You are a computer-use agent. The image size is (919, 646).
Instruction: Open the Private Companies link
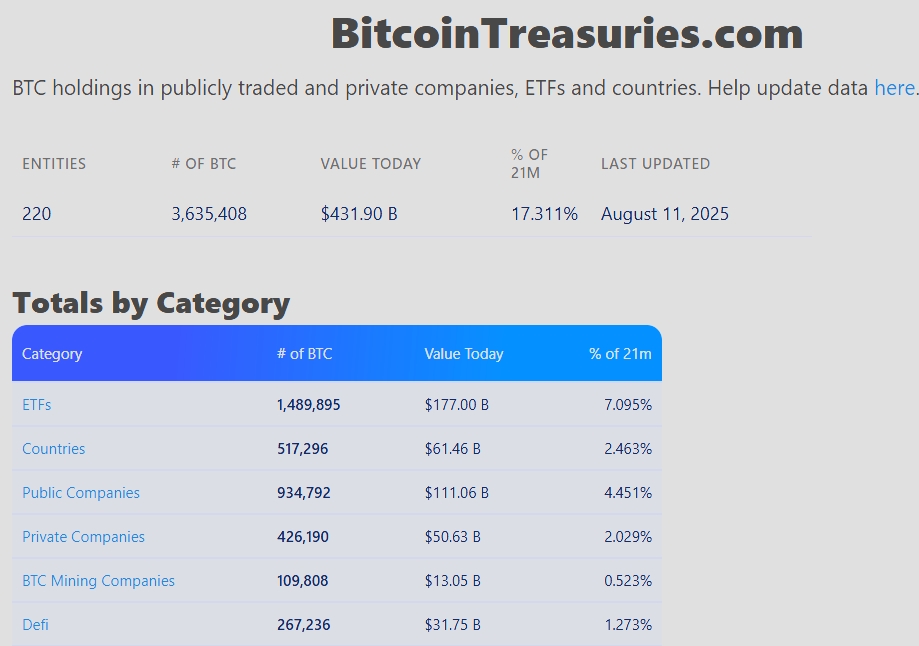[x=83, y=537]
